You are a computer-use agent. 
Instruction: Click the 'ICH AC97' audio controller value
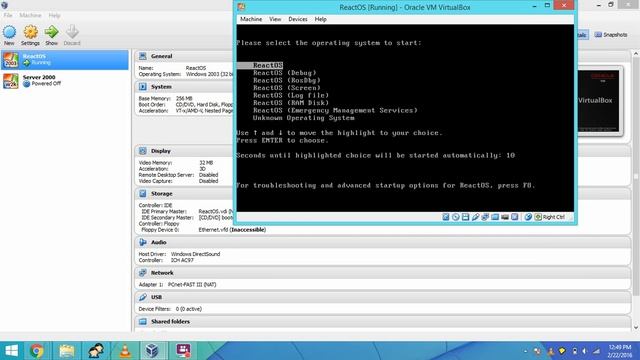pos(182,260)
